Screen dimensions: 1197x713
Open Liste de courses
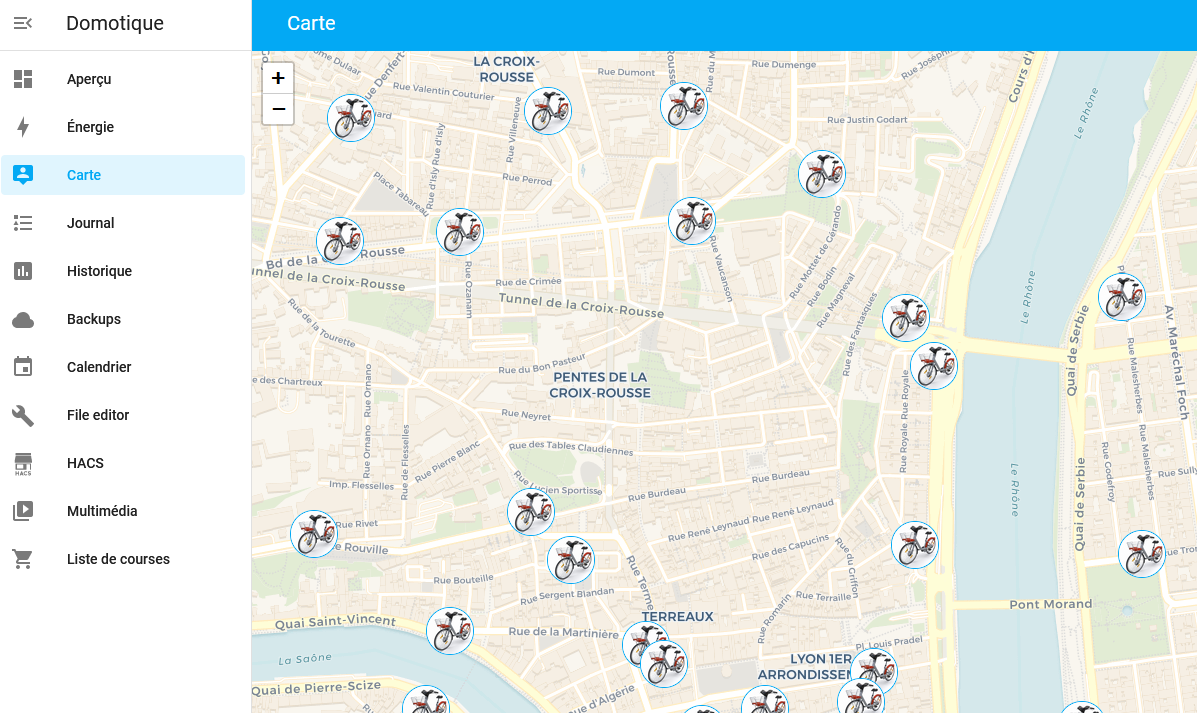tap(123, 559)
